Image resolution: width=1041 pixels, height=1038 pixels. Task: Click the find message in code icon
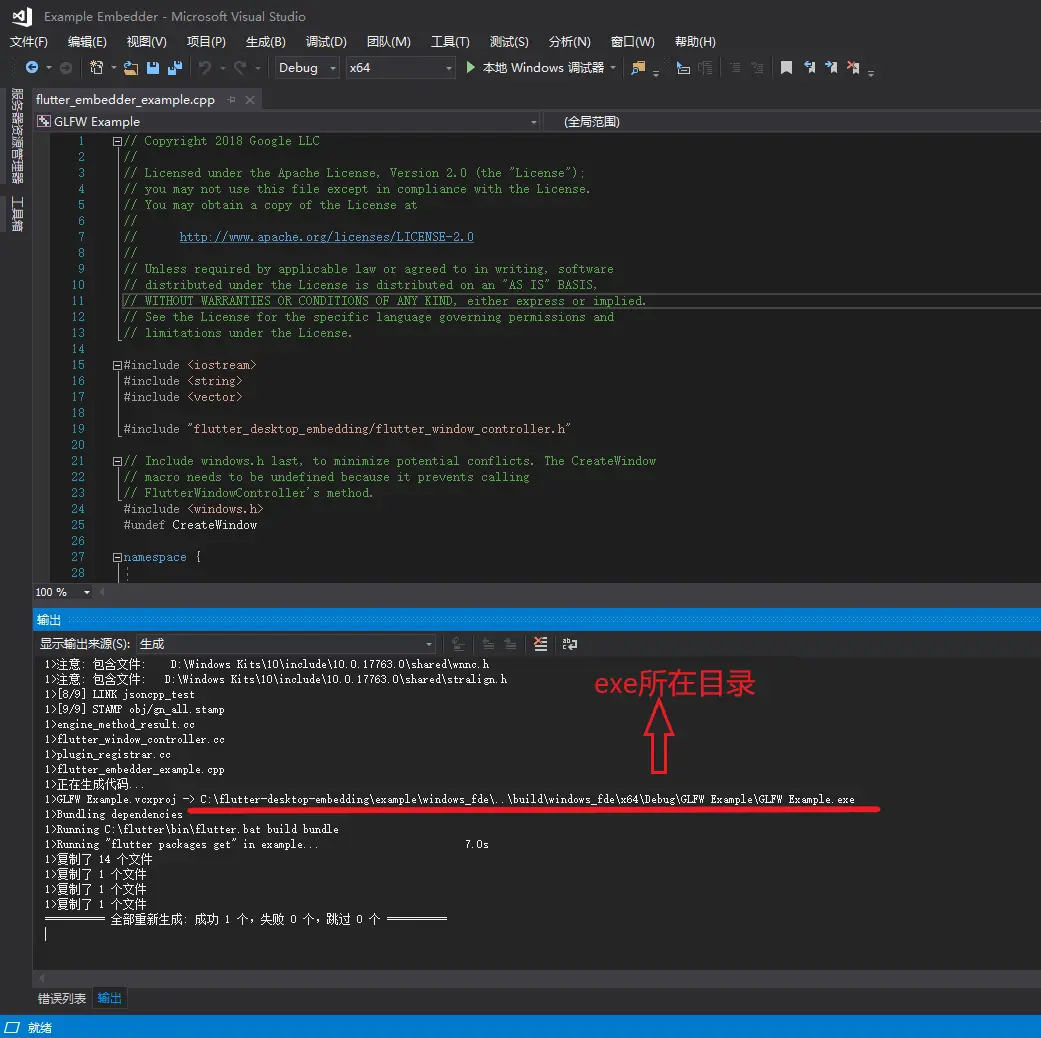click(457, 644)
